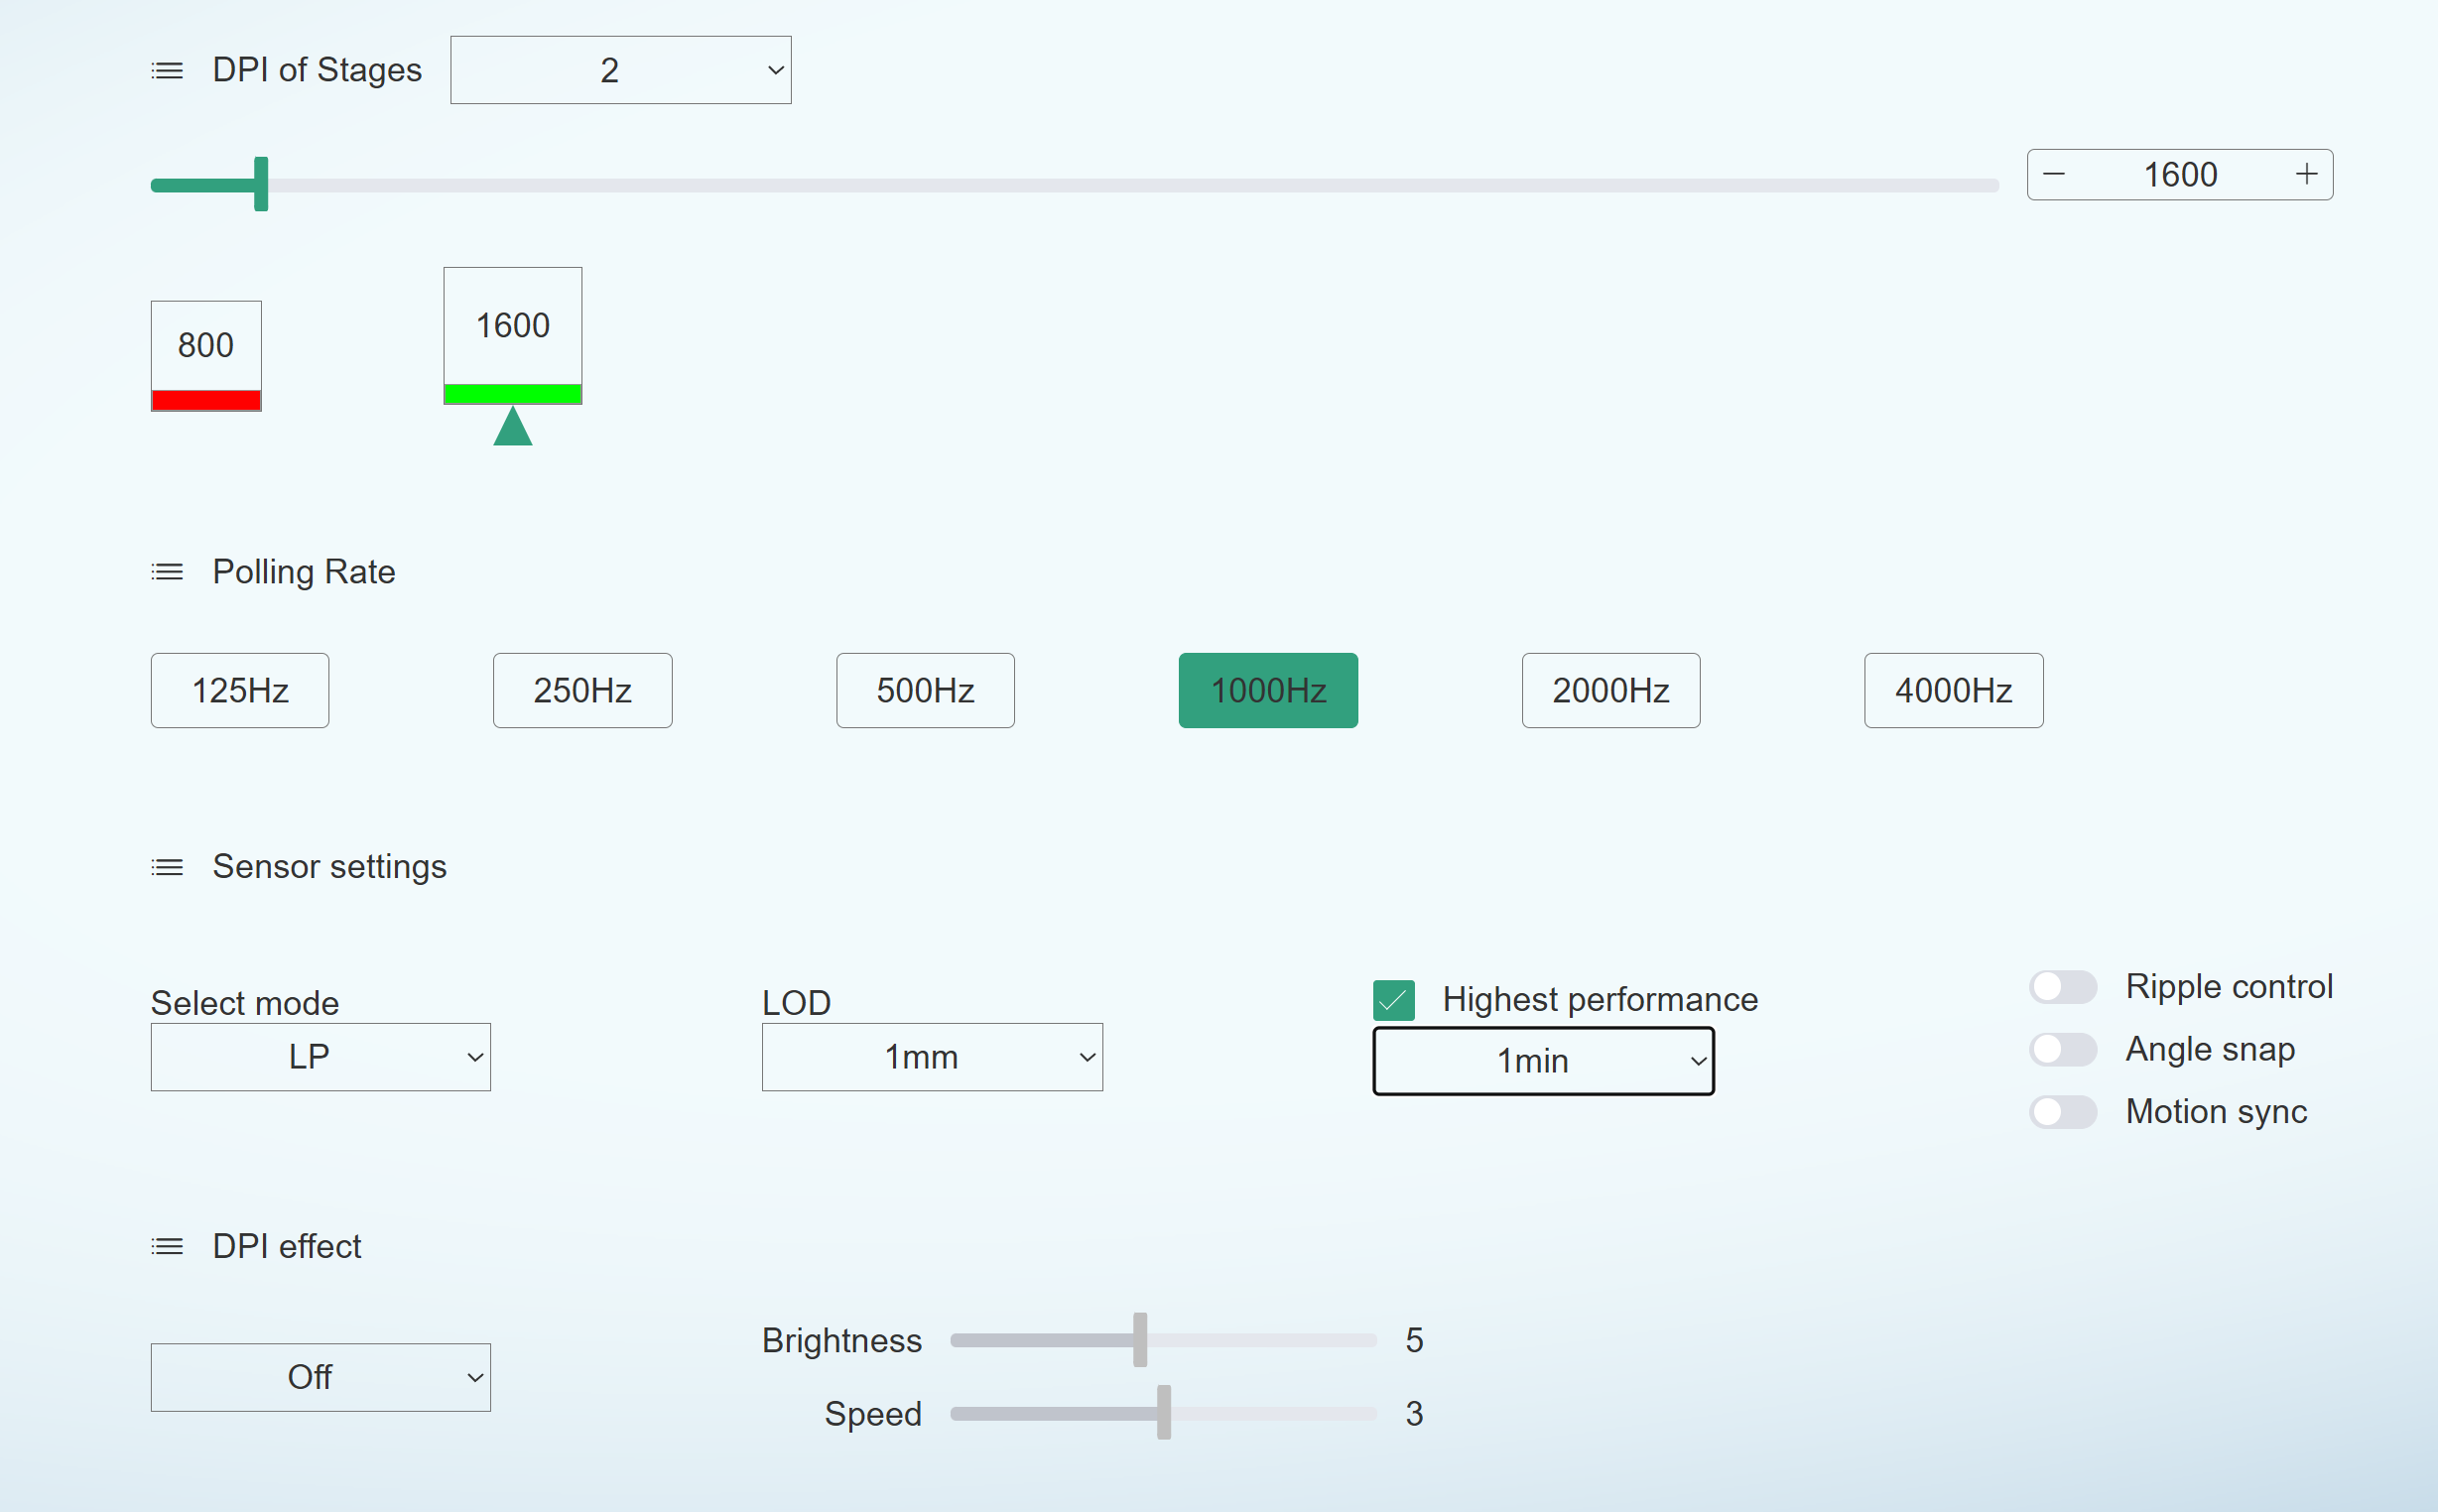The image size is (2438, 1512).
Task: Click the list icon next to Polling Rate
Action: 167,572
